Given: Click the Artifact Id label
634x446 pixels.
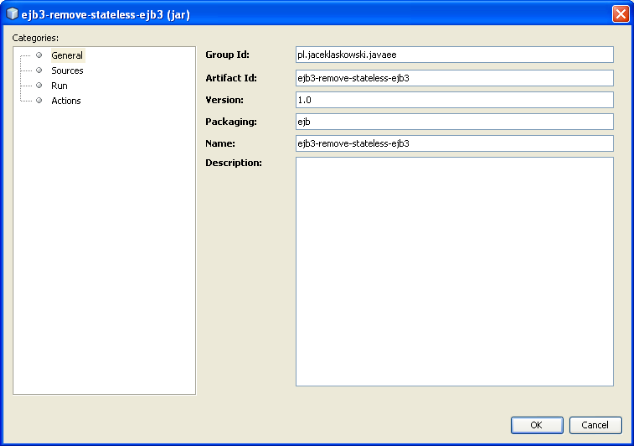Looking at the screenshot, I should 231,78.
